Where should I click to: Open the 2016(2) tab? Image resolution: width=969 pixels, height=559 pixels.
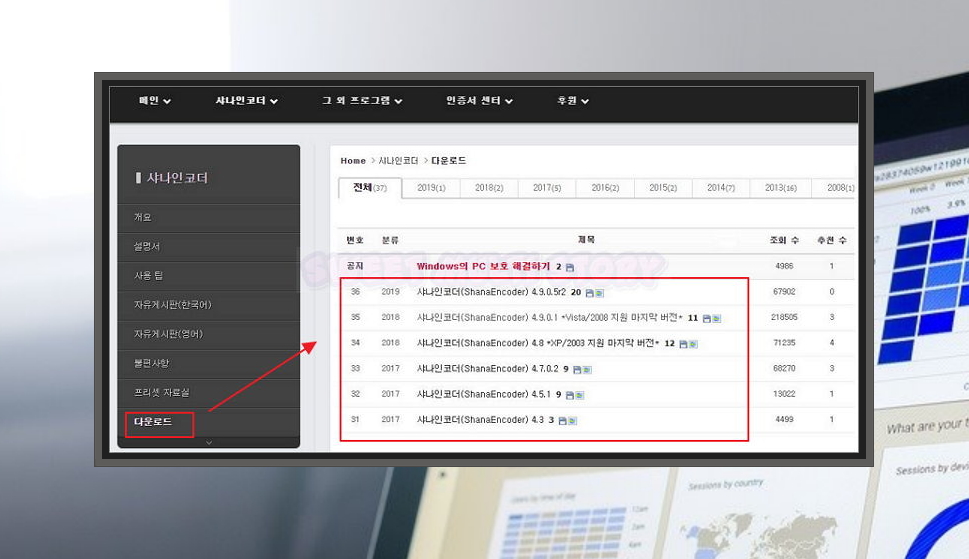605,188
